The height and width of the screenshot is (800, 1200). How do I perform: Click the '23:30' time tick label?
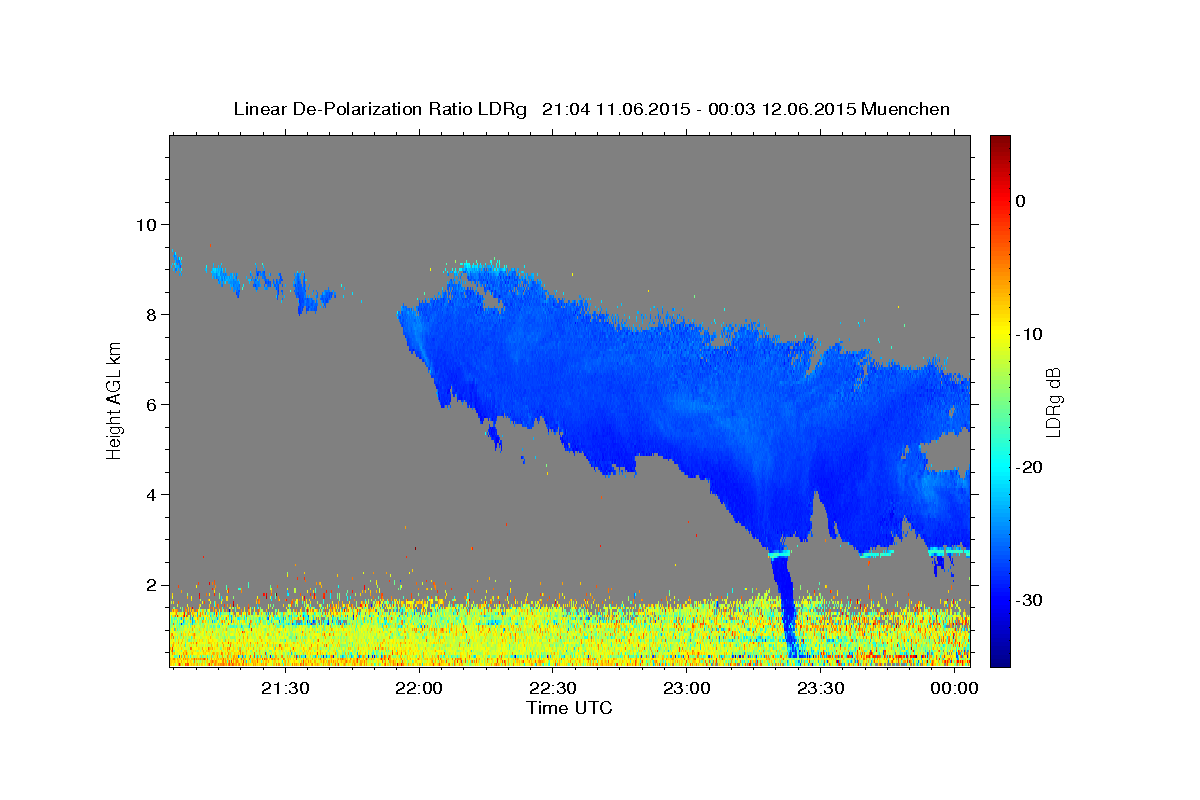(821, 689)
